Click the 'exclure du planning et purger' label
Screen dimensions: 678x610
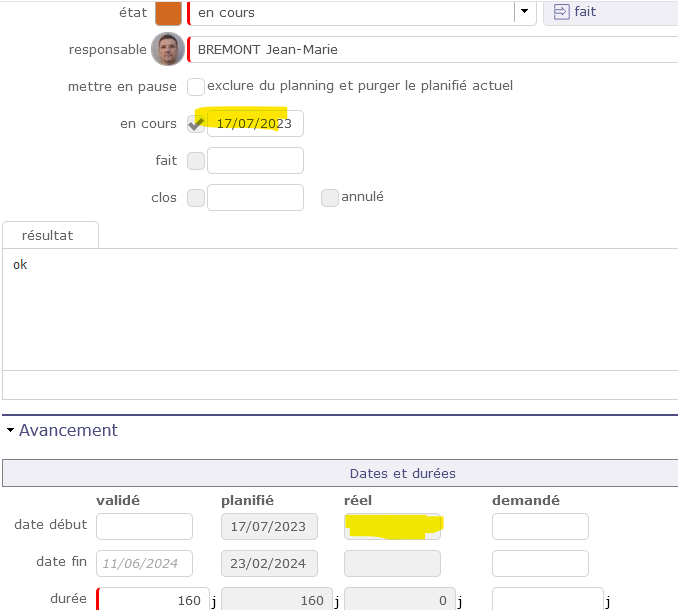pyautogui.click(x=360, y=86)
